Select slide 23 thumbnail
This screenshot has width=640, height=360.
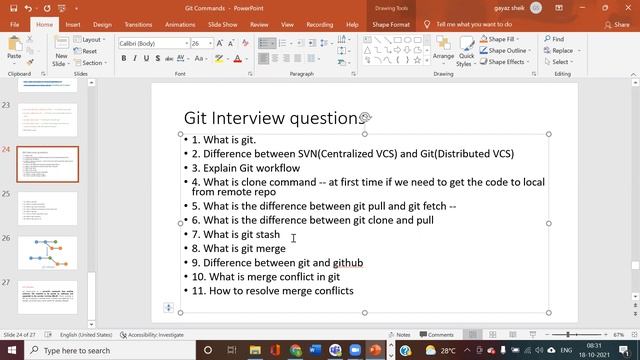(47, 120)
